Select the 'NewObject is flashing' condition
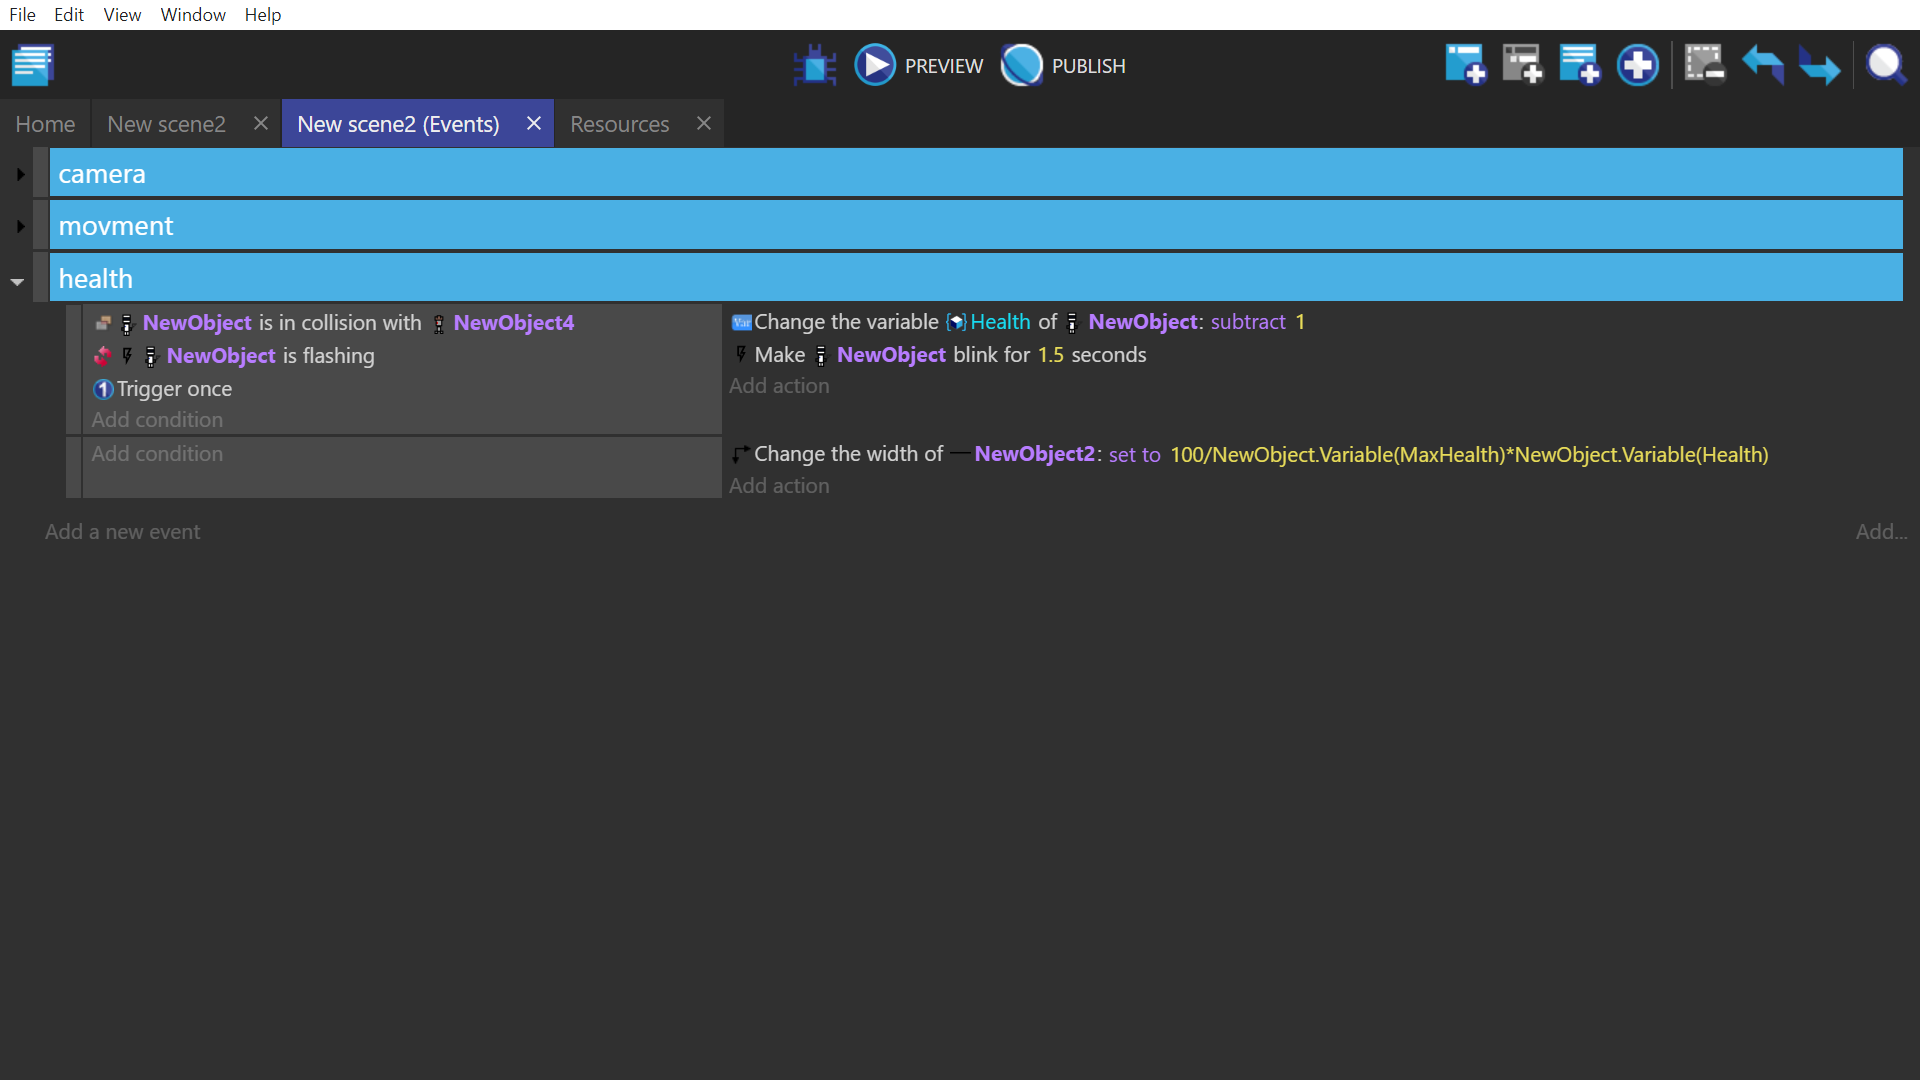Screen dimensions: 1920x1080 (x=270, y=356)
